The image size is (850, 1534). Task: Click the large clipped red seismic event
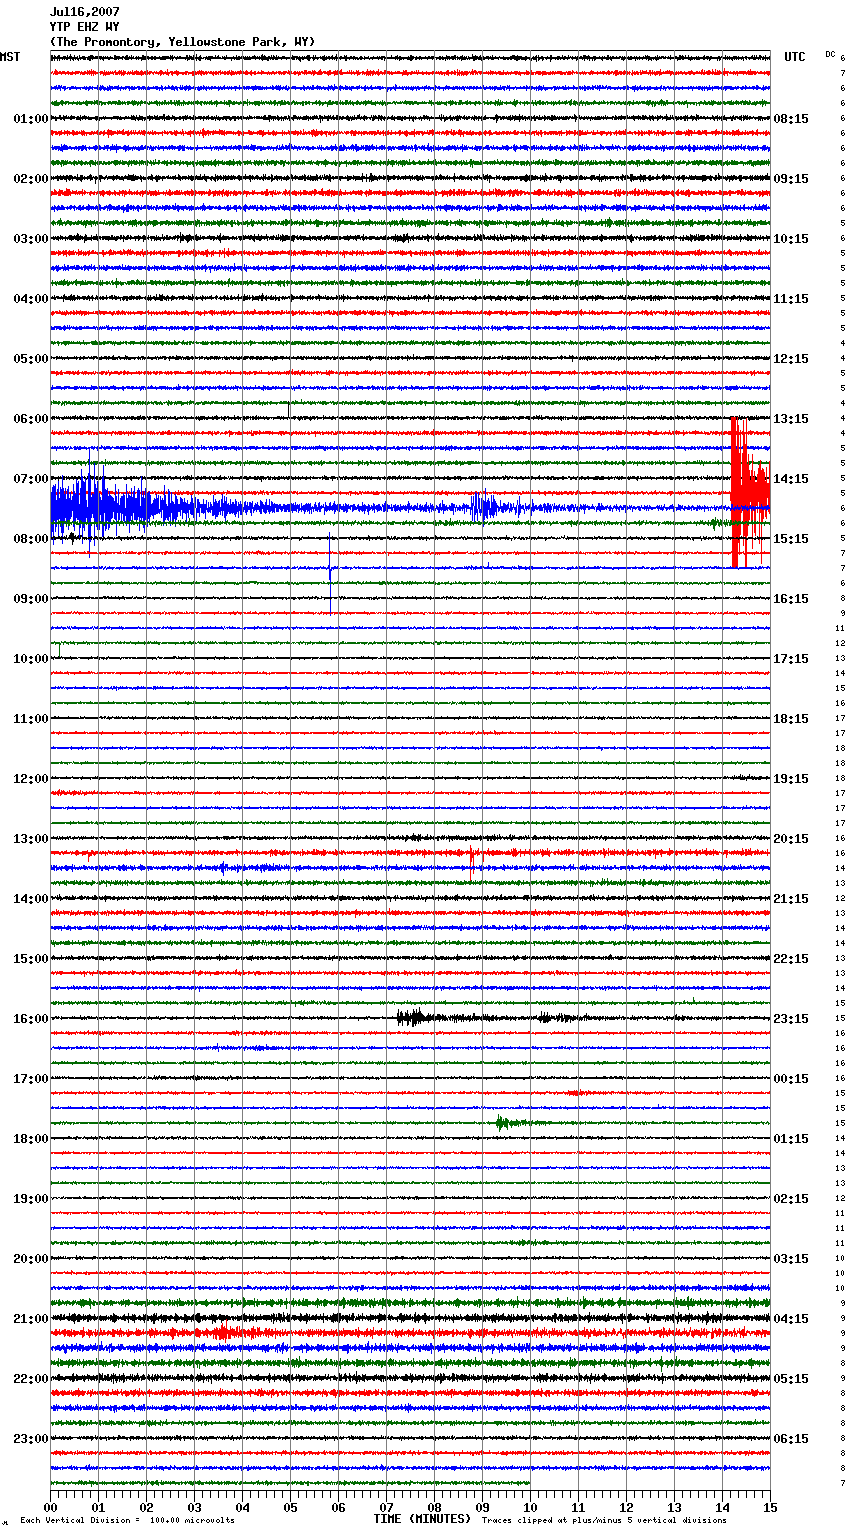pos(748,492)
